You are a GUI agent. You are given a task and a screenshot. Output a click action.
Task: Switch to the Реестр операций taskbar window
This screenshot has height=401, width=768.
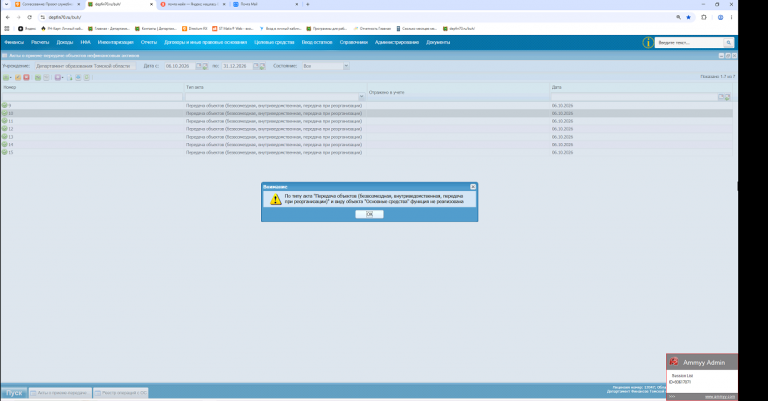(120, 393)
